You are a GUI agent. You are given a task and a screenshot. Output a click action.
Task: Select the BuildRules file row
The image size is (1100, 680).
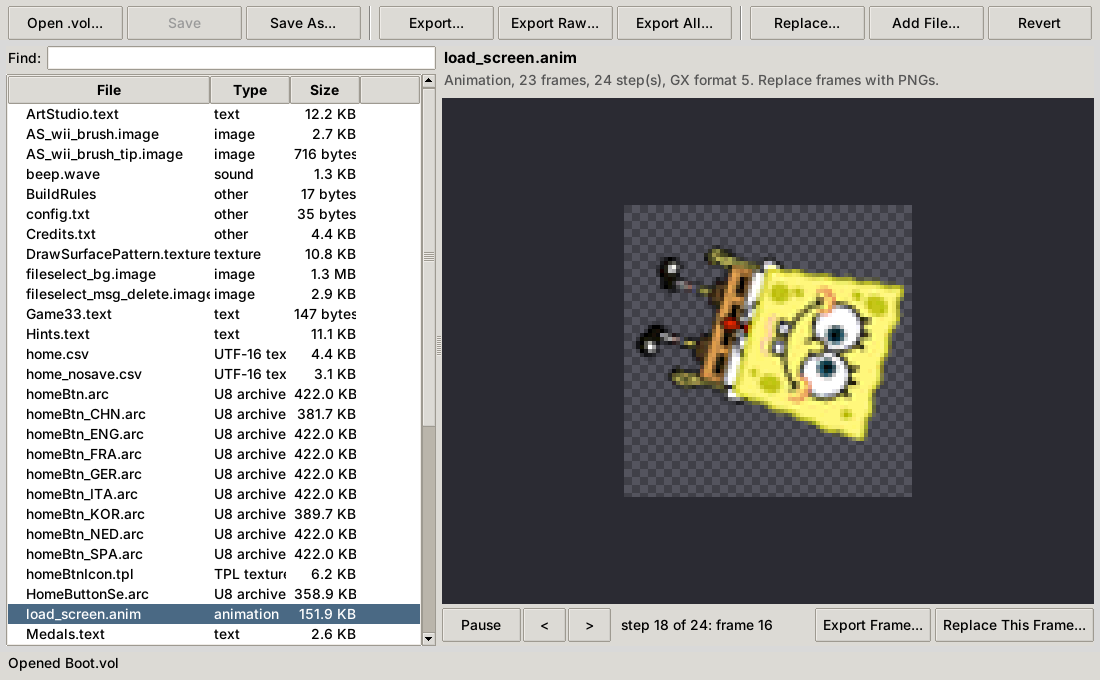point(214,194)
